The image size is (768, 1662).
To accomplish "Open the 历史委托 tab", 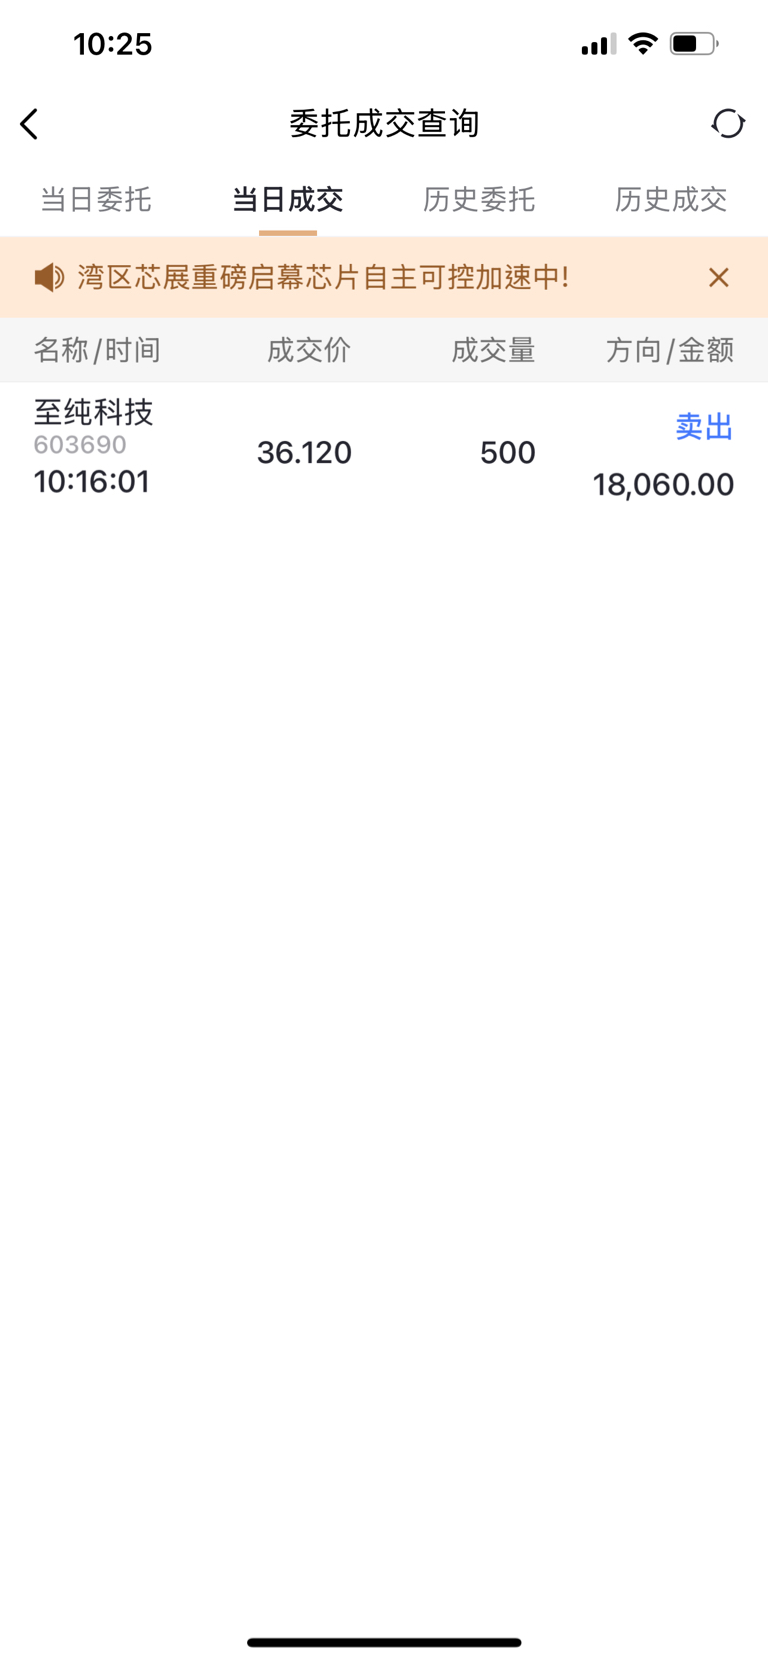I will point(479,199).
